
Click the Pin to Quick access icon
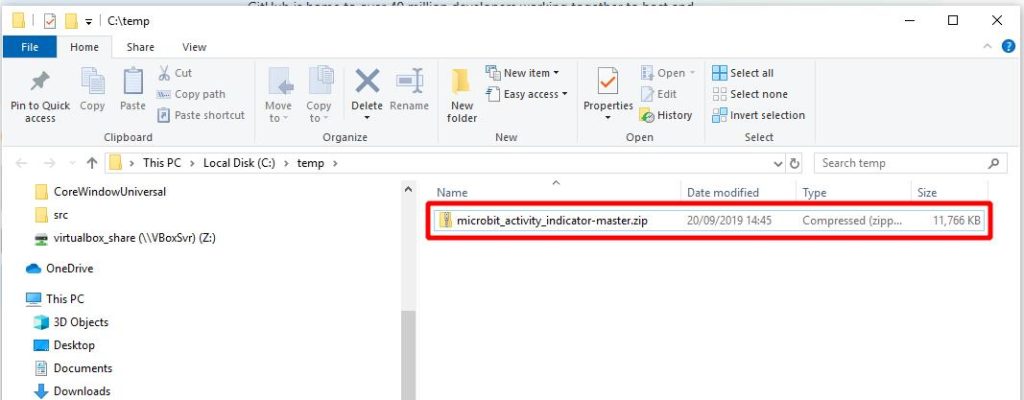pyautogui.click(x=40, y=82)
